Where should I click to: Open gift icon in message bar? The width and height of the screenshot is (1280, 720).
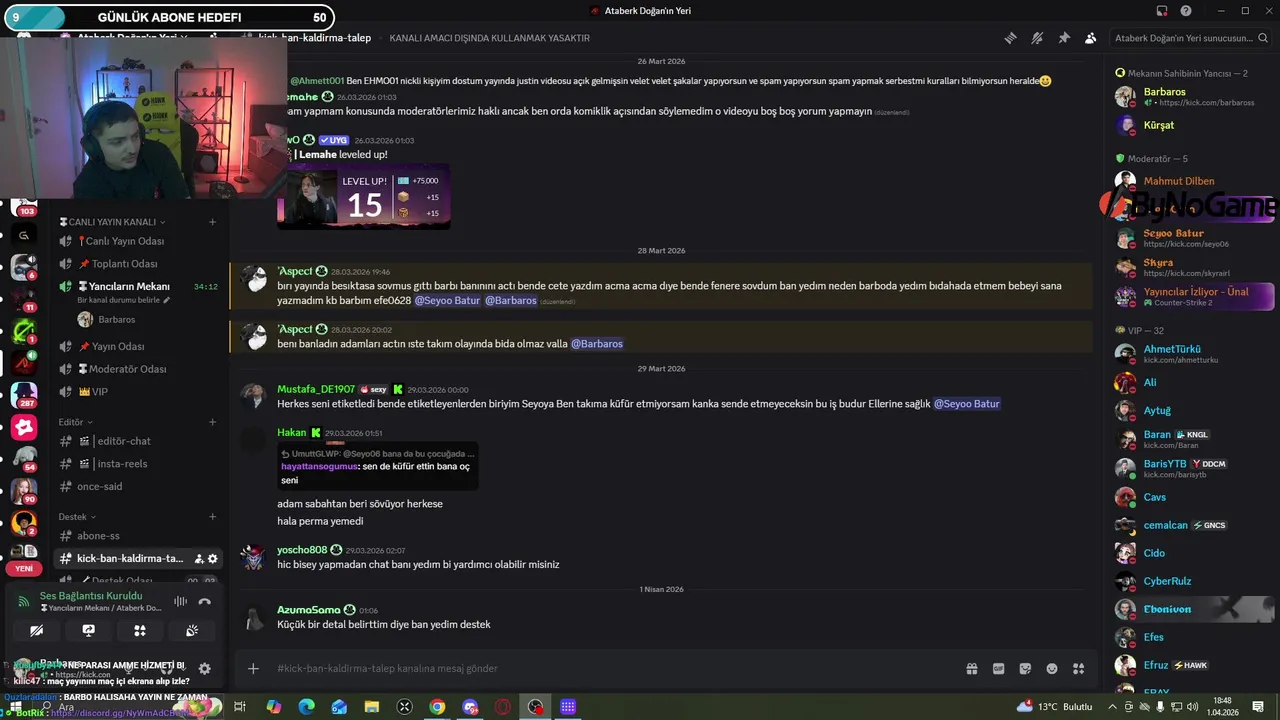pyautogui.click(x=971, y=669)
